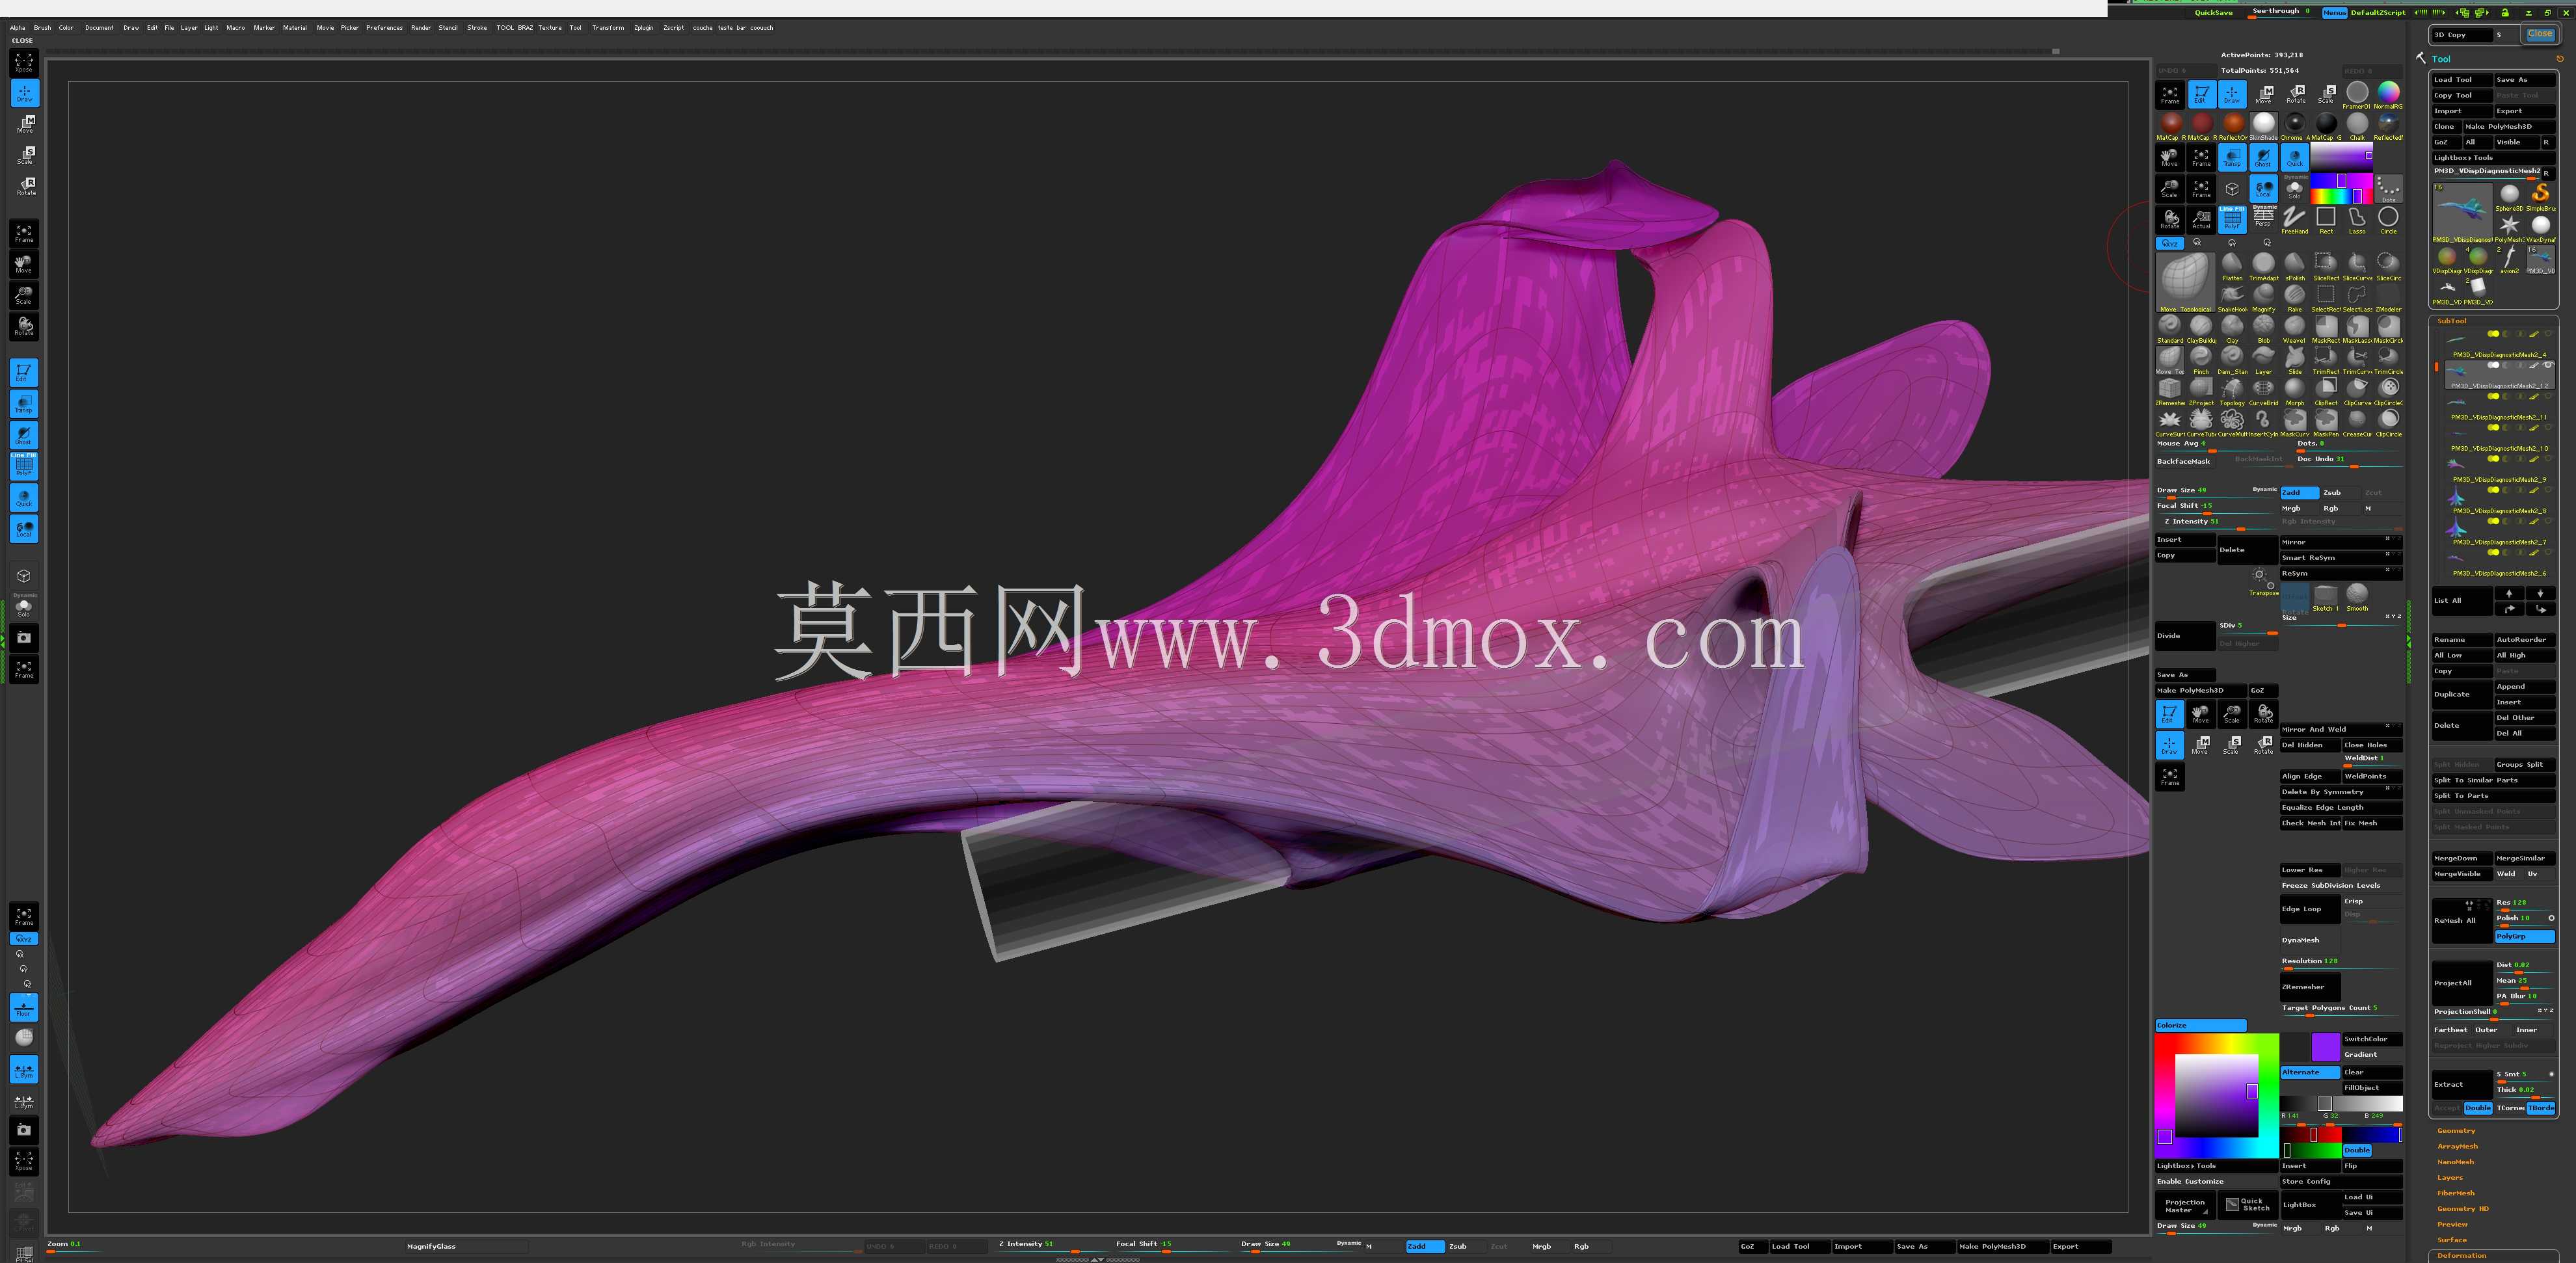This screenshot has height=1263, width=2576.
Task: Choose the SnakeHook brush
Action: pos(2232,298)
